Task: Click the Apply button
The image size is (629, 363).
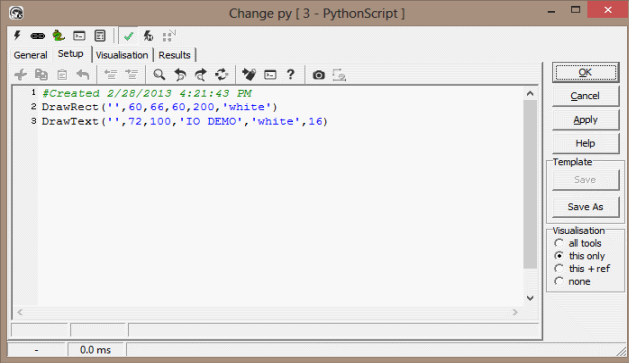Action: 585,120
